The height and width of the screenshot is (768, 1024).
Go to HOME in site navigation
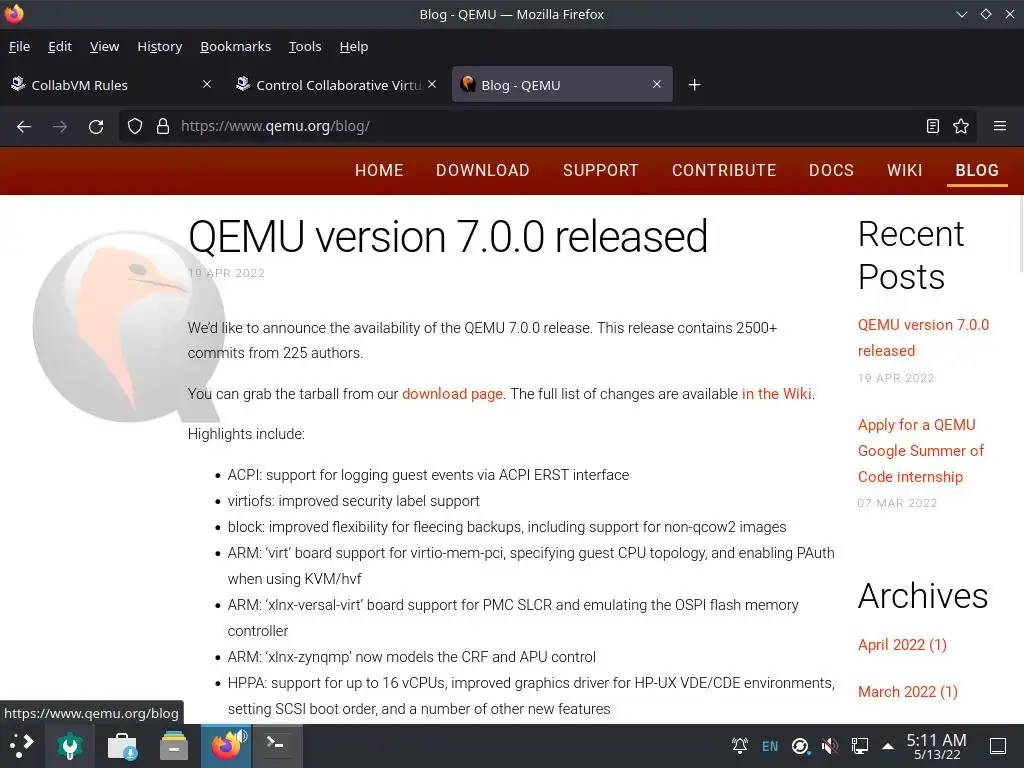[x=379, y=170]
